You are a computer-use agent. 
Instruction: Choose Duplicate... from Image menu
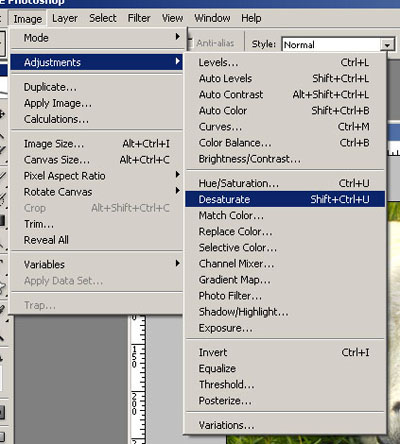[97, 87]
